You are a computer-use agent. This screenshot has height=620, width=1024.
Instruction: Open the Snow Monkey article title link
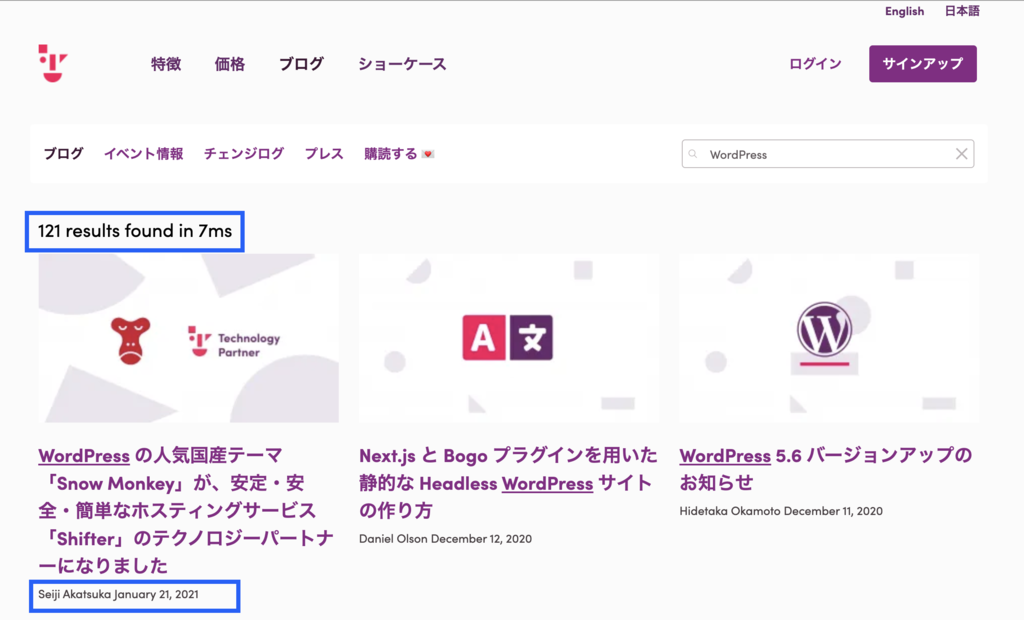pyautogui.click(x=186, y=510)
